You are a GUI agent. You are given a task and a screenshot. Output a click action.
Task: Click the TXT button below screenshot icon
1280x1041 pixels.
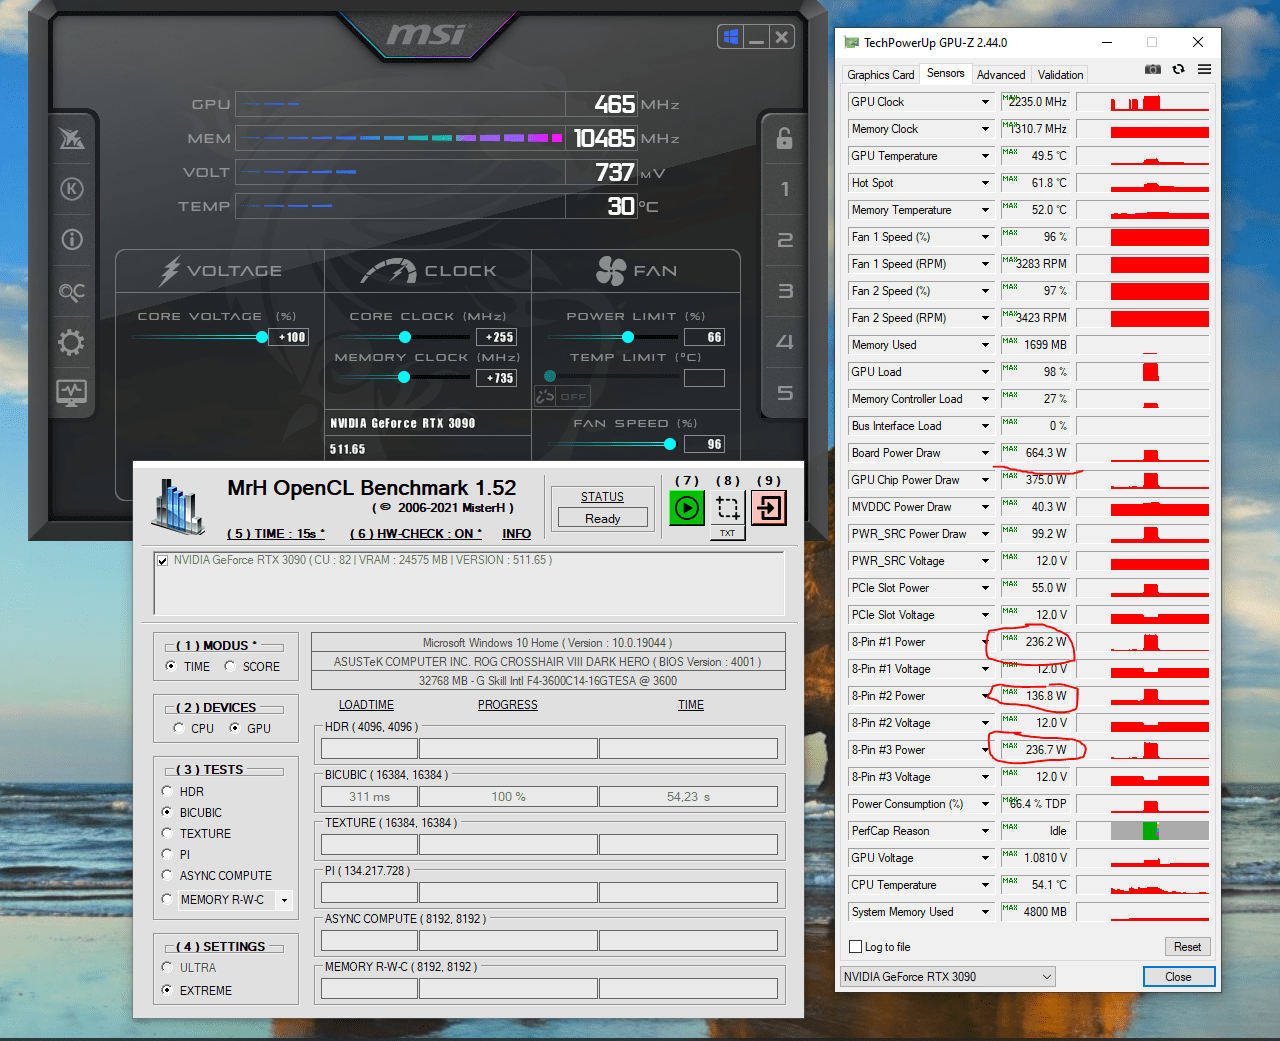[x=728, y=533]
